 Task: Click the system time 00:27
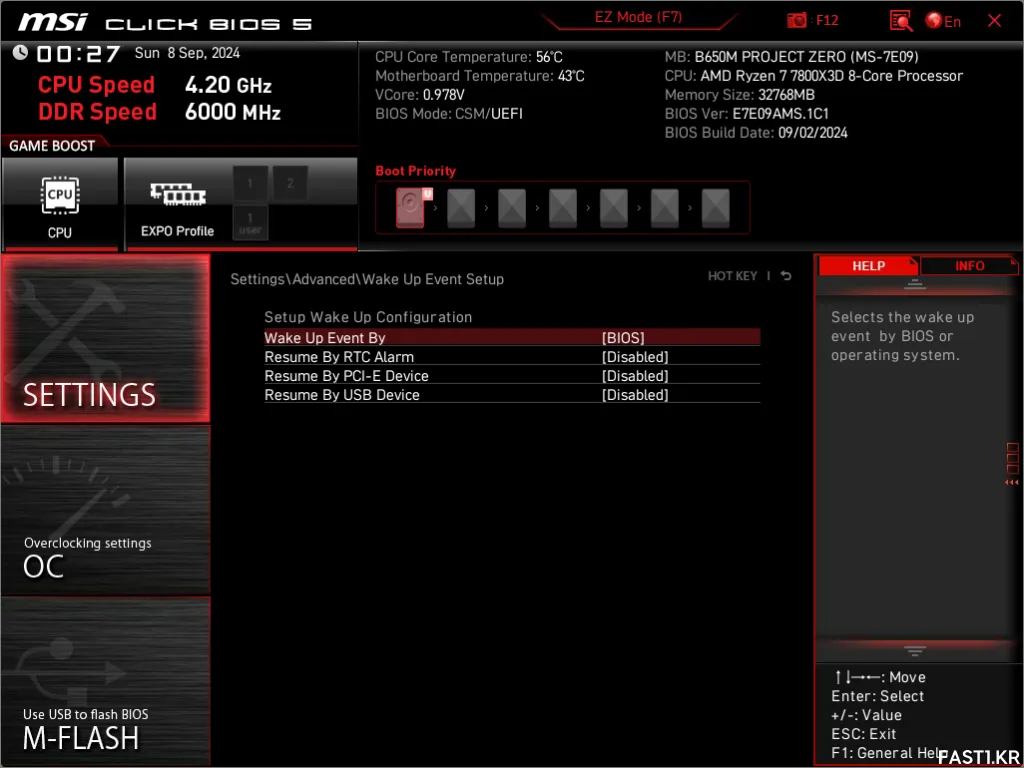pyautogui.click(x=79, y=54)
